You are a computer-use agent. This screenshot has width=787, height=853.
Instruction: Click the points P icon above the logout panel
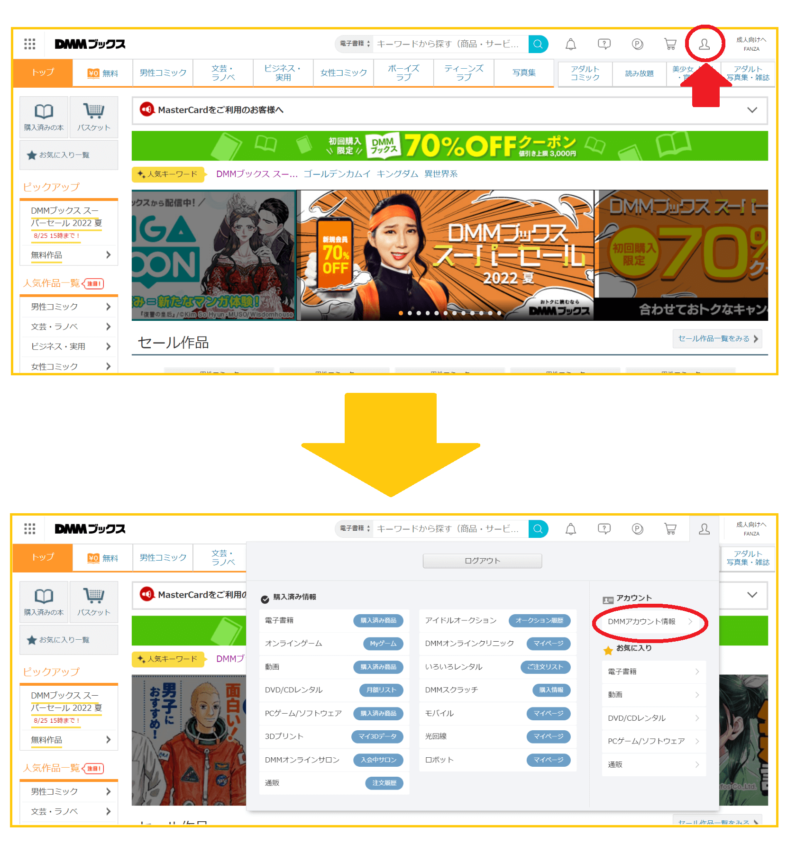637,528
